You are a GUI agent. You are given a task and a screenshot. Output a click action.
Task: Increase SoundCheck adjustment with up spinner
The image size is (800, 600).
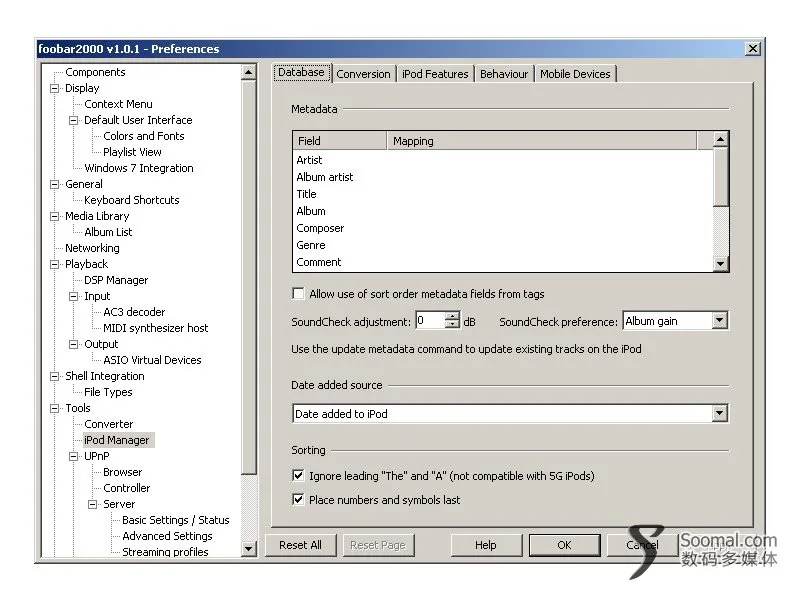[452, 316]
